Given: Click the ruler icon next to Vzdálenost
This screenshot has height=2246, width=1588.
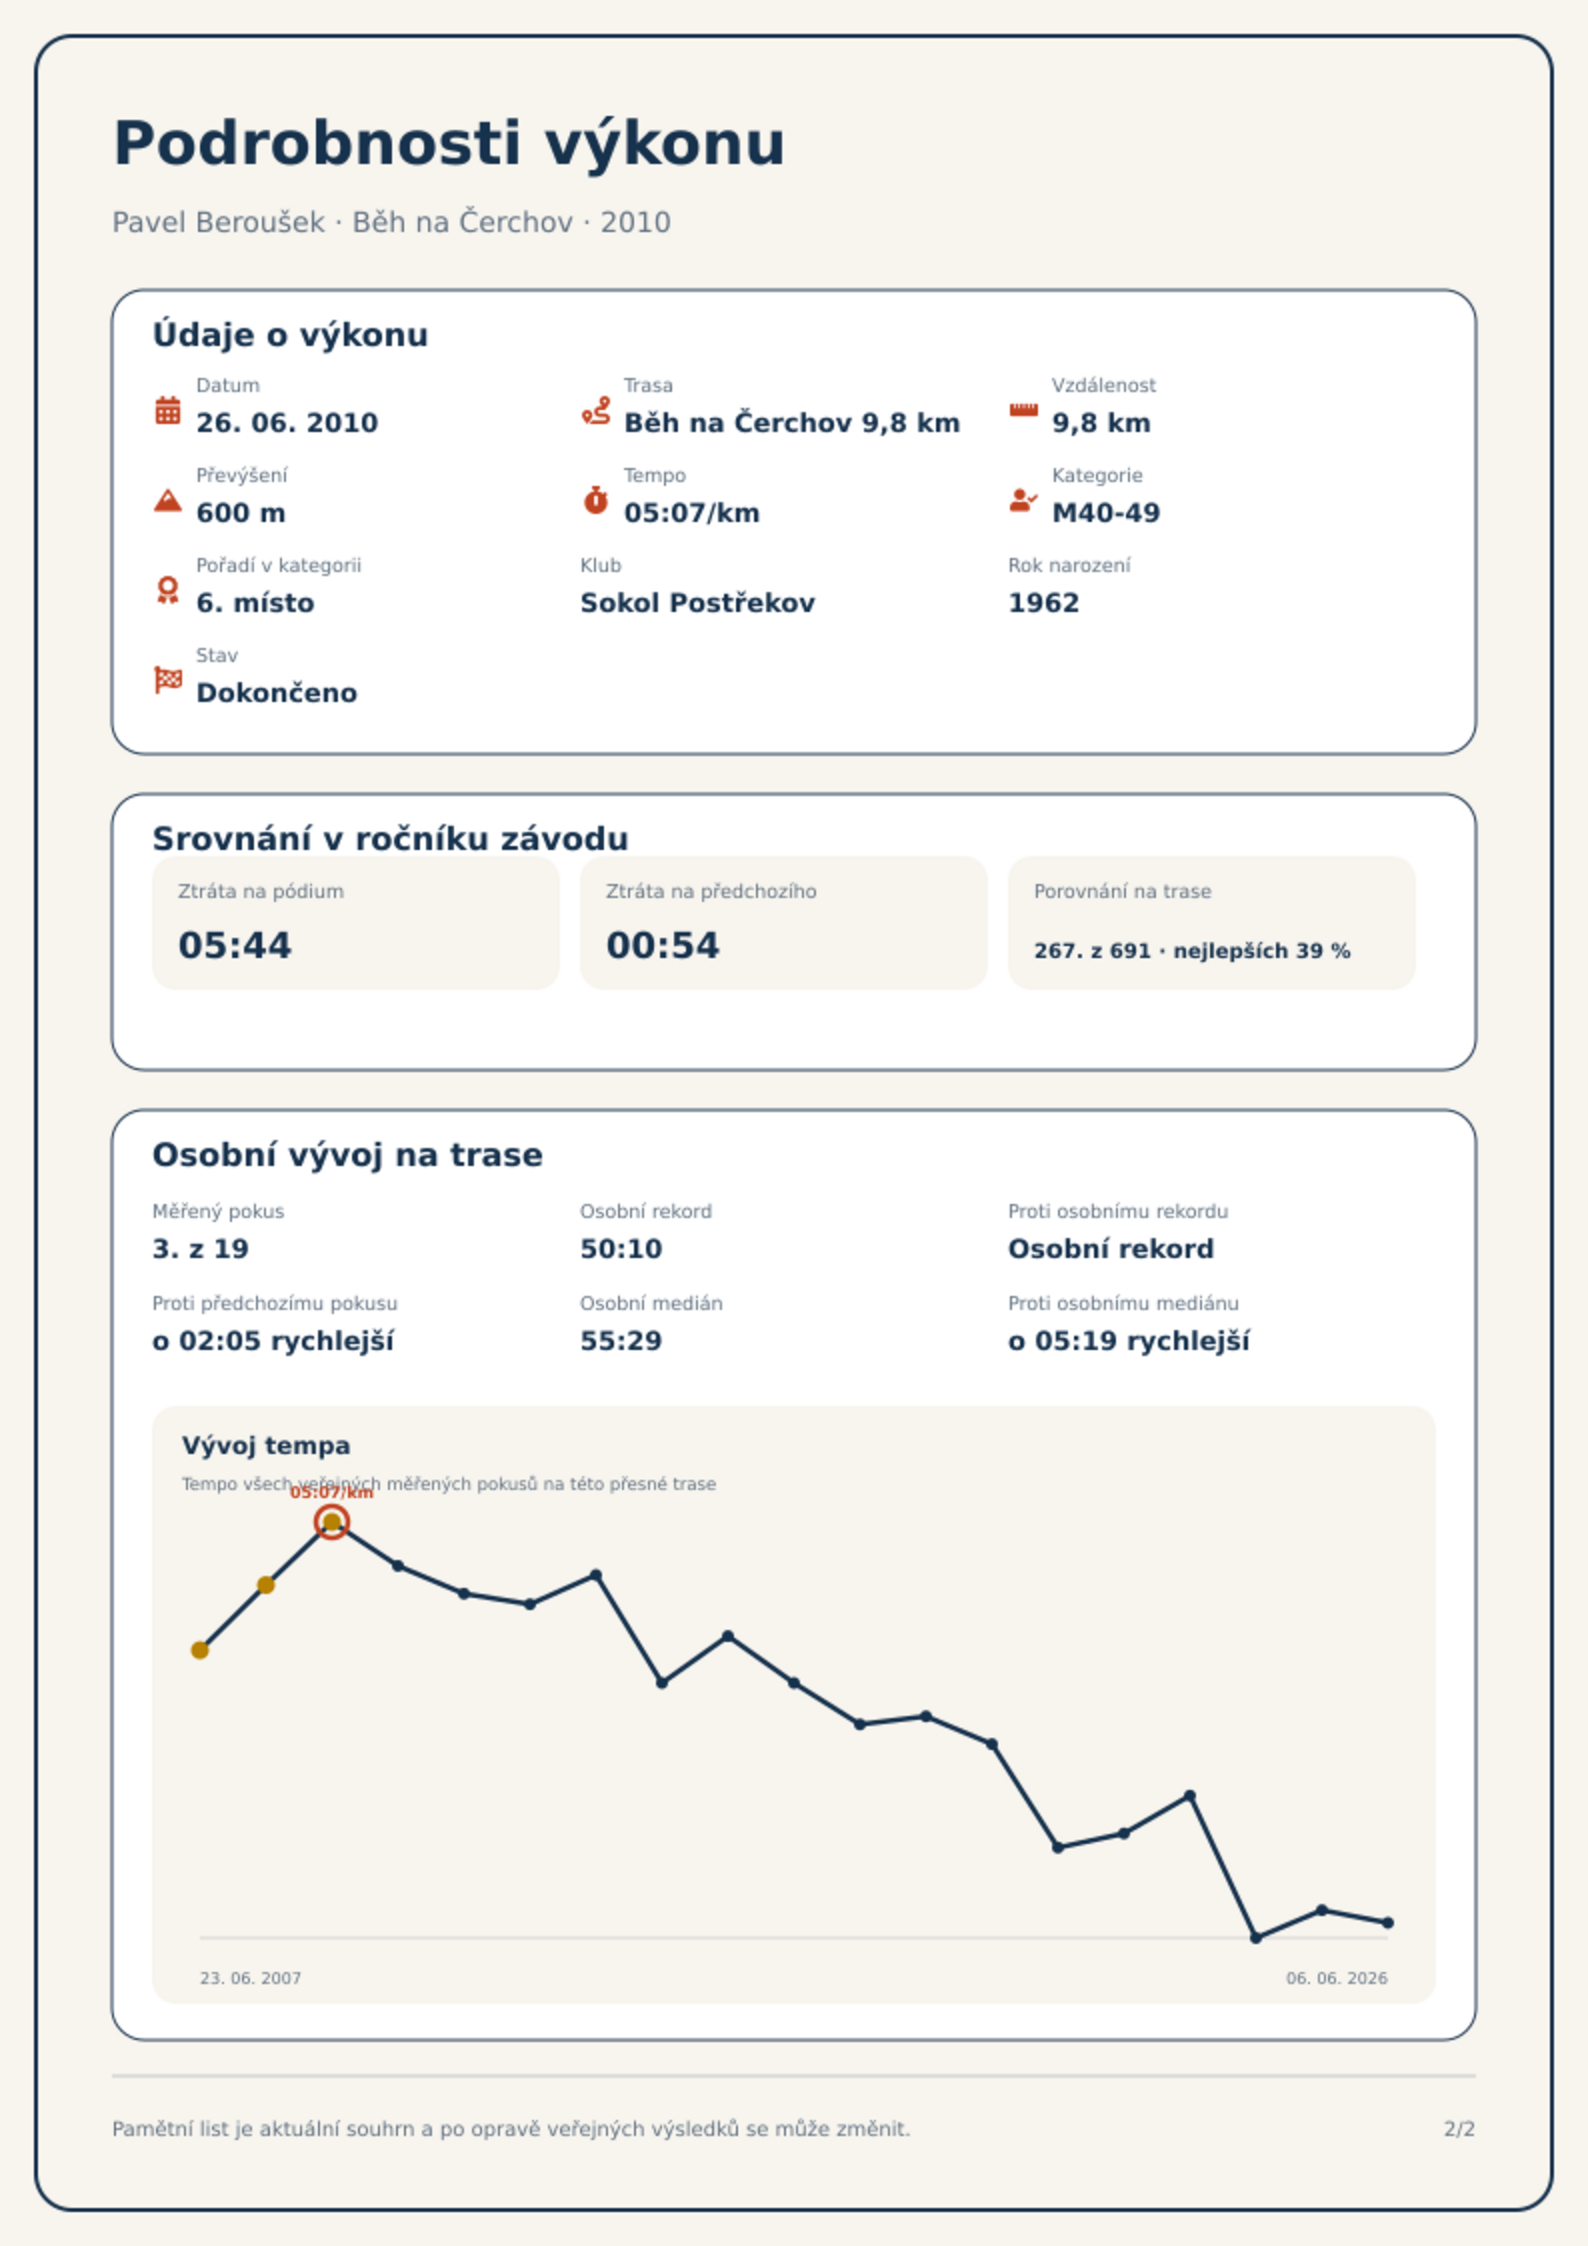Looking at the screenshot, I should coord(1023,410).
